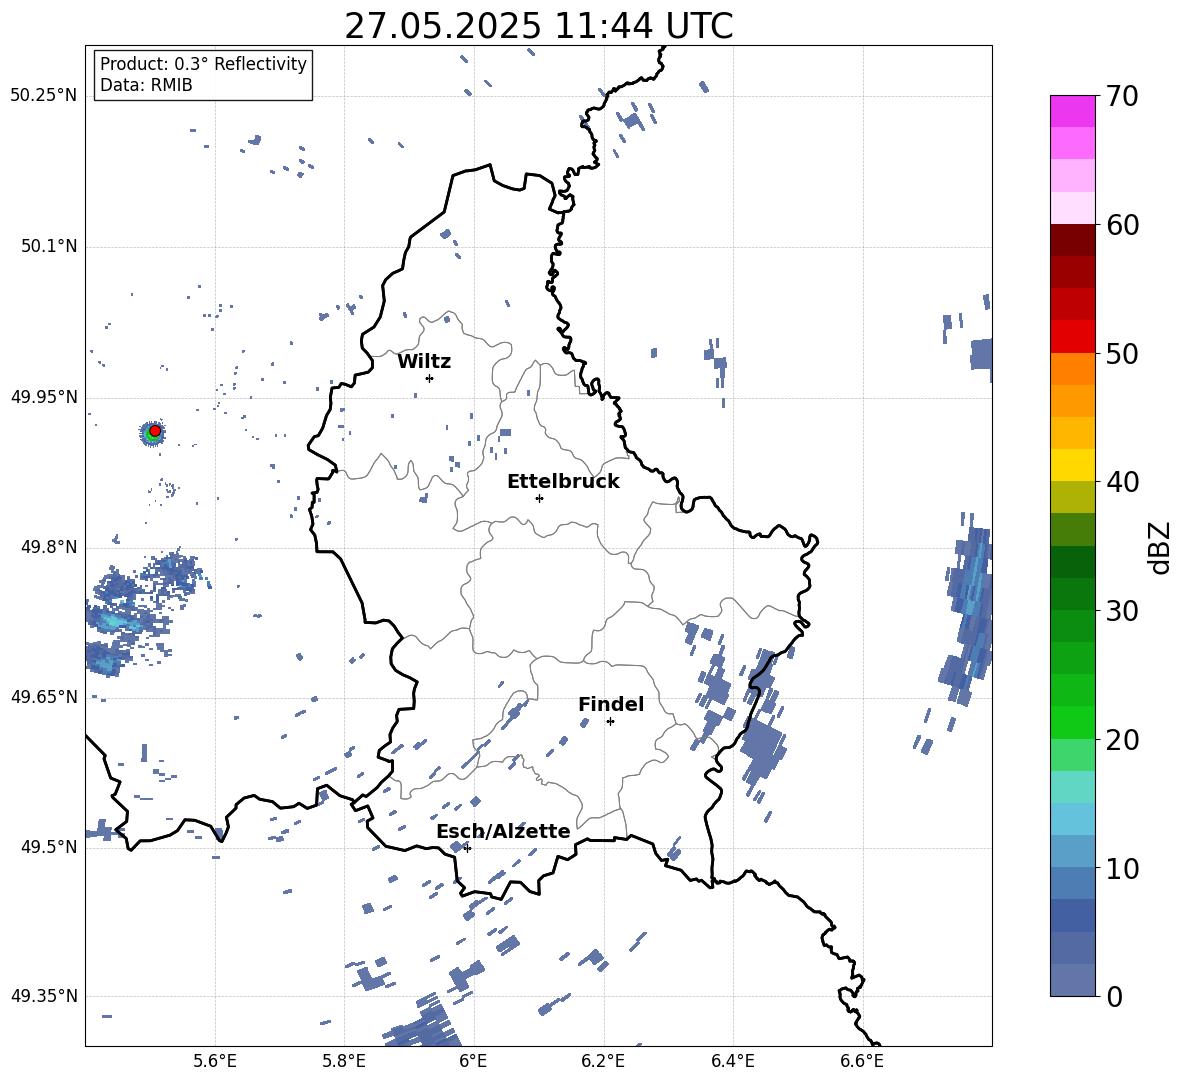Image resolution: width=1184 pixels, height=1081 pixels.
Task: Click the cross marker beside Findel
Action: coord(610,722)
